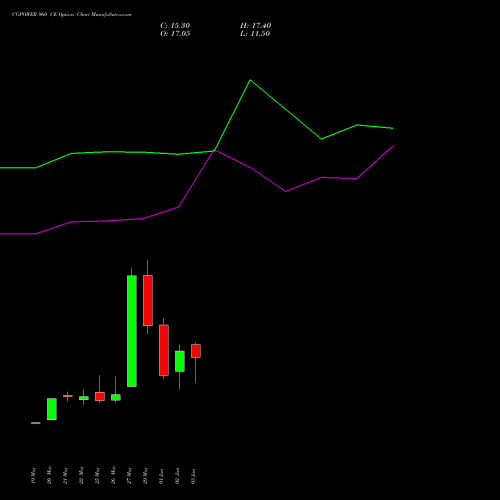Screen dimensions: 500x500
Task: Click the 19 May date label
Action: tap(33, 475)
